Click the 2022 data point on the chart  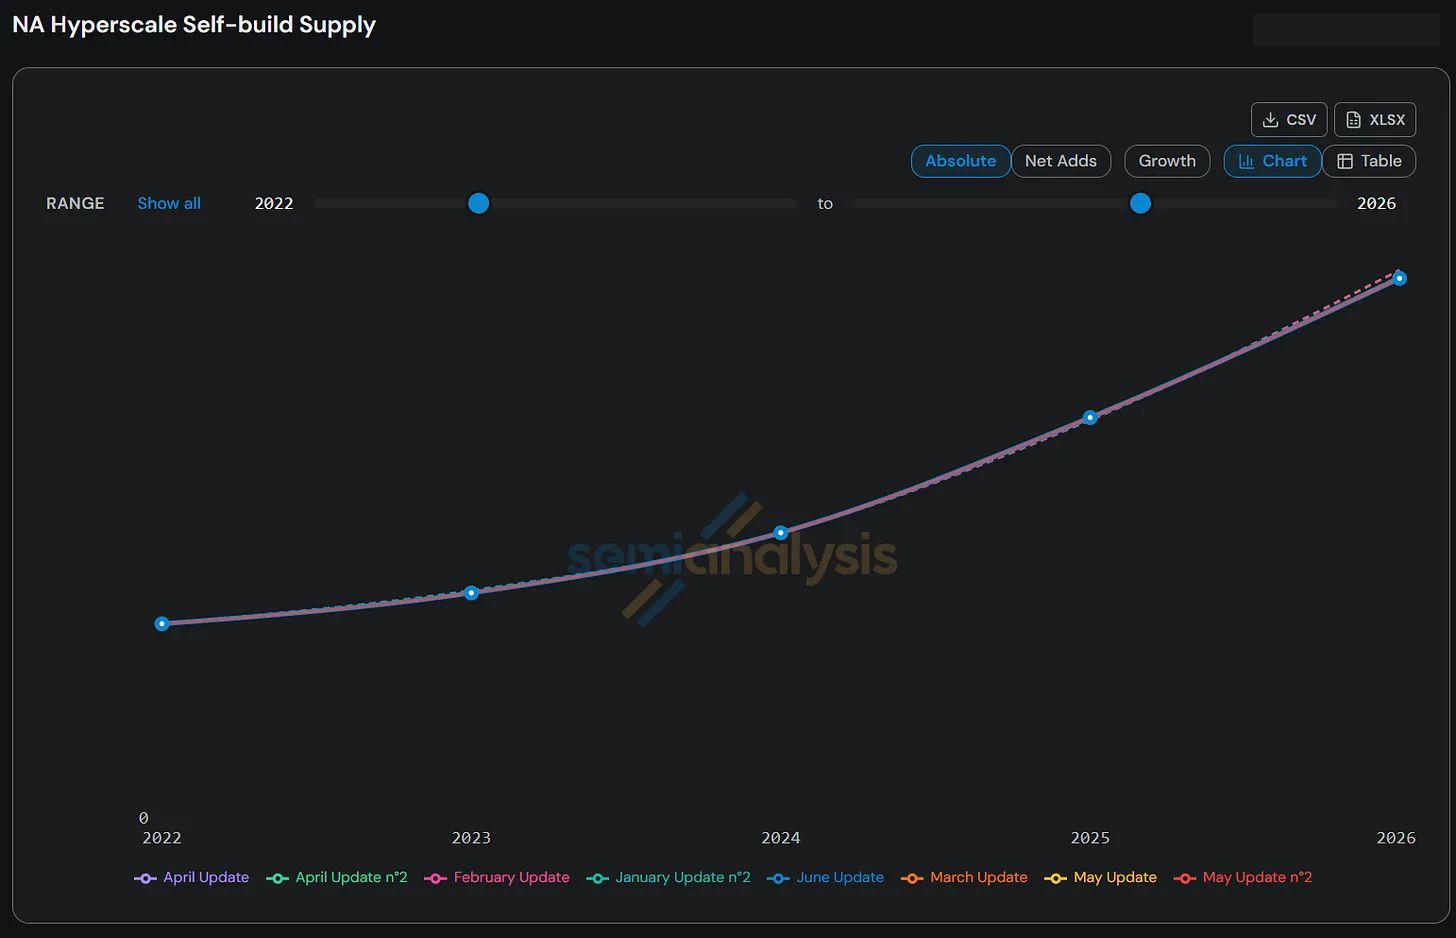[x=162, y=624]
